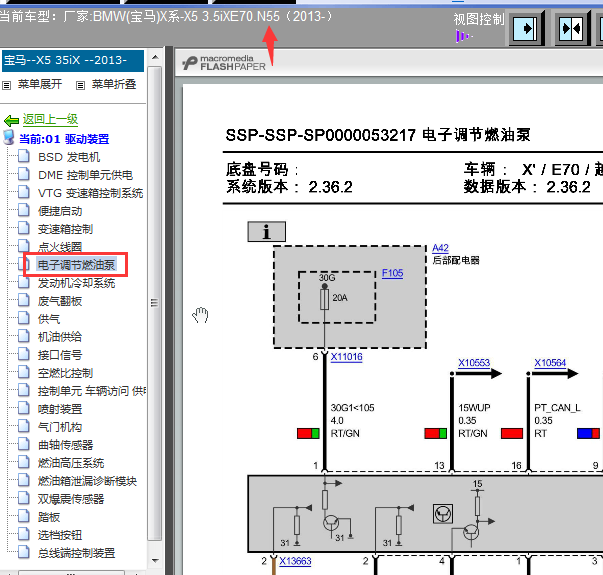Select 接口信号 in the tree
The width and height of the screenshot is (603, 575).
(60, 355)
